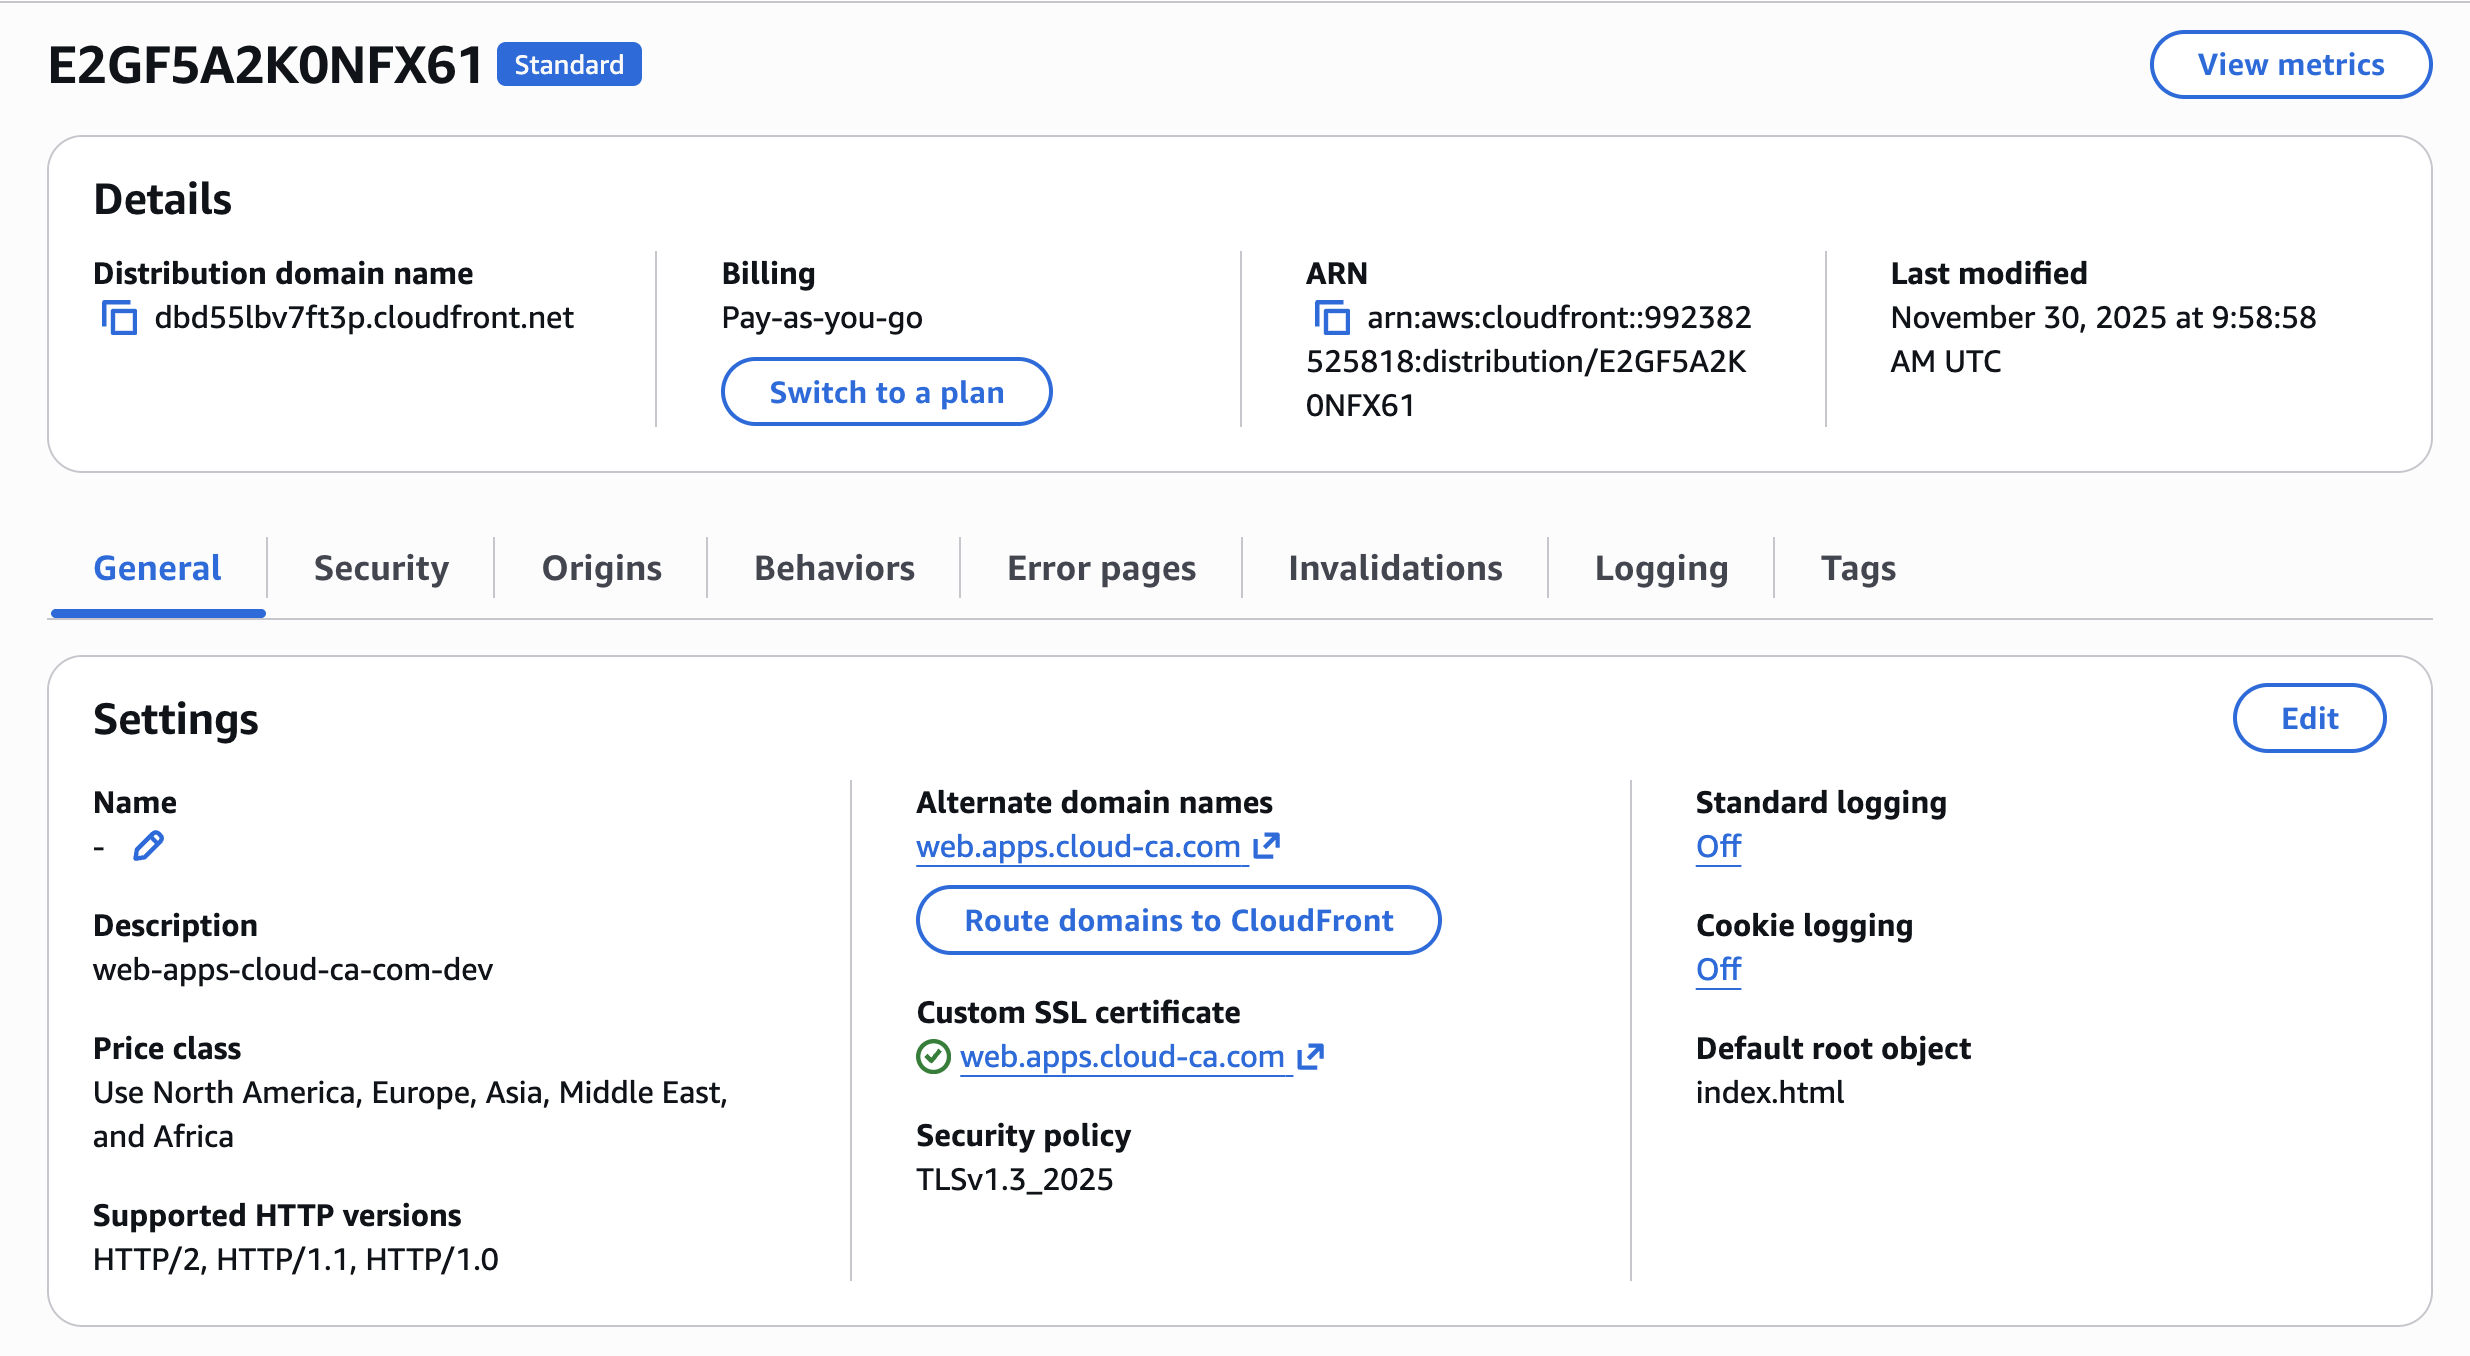Click Switch to a plan
Viewport: 2470px width, 1356px height.
point(886,392)
